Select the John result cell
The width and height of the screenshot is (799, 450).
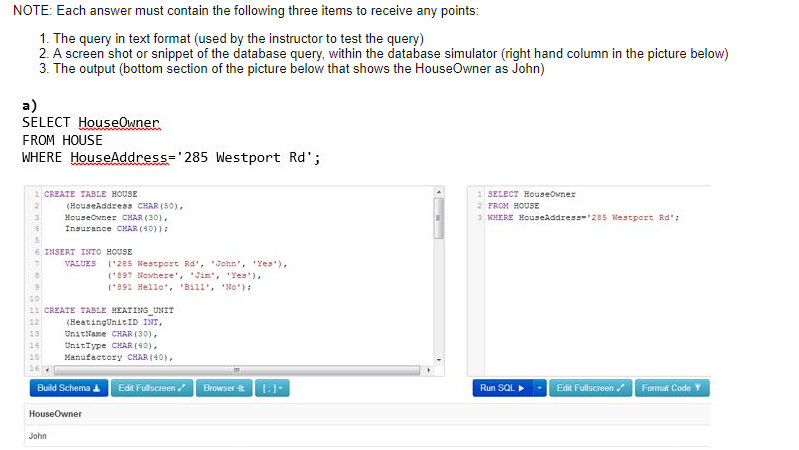pos(38,436)
